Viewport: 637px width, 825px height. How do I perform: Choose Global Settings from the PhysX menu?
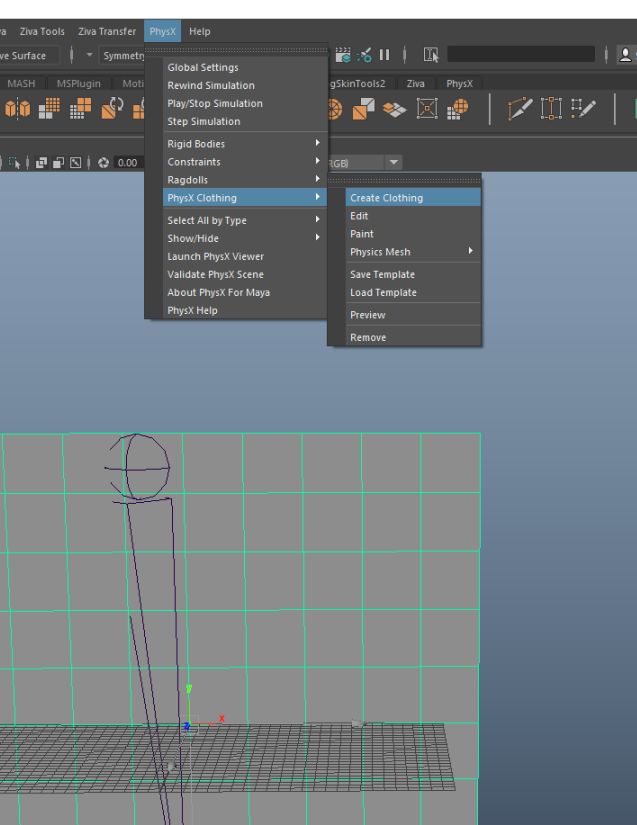point(245,67)
